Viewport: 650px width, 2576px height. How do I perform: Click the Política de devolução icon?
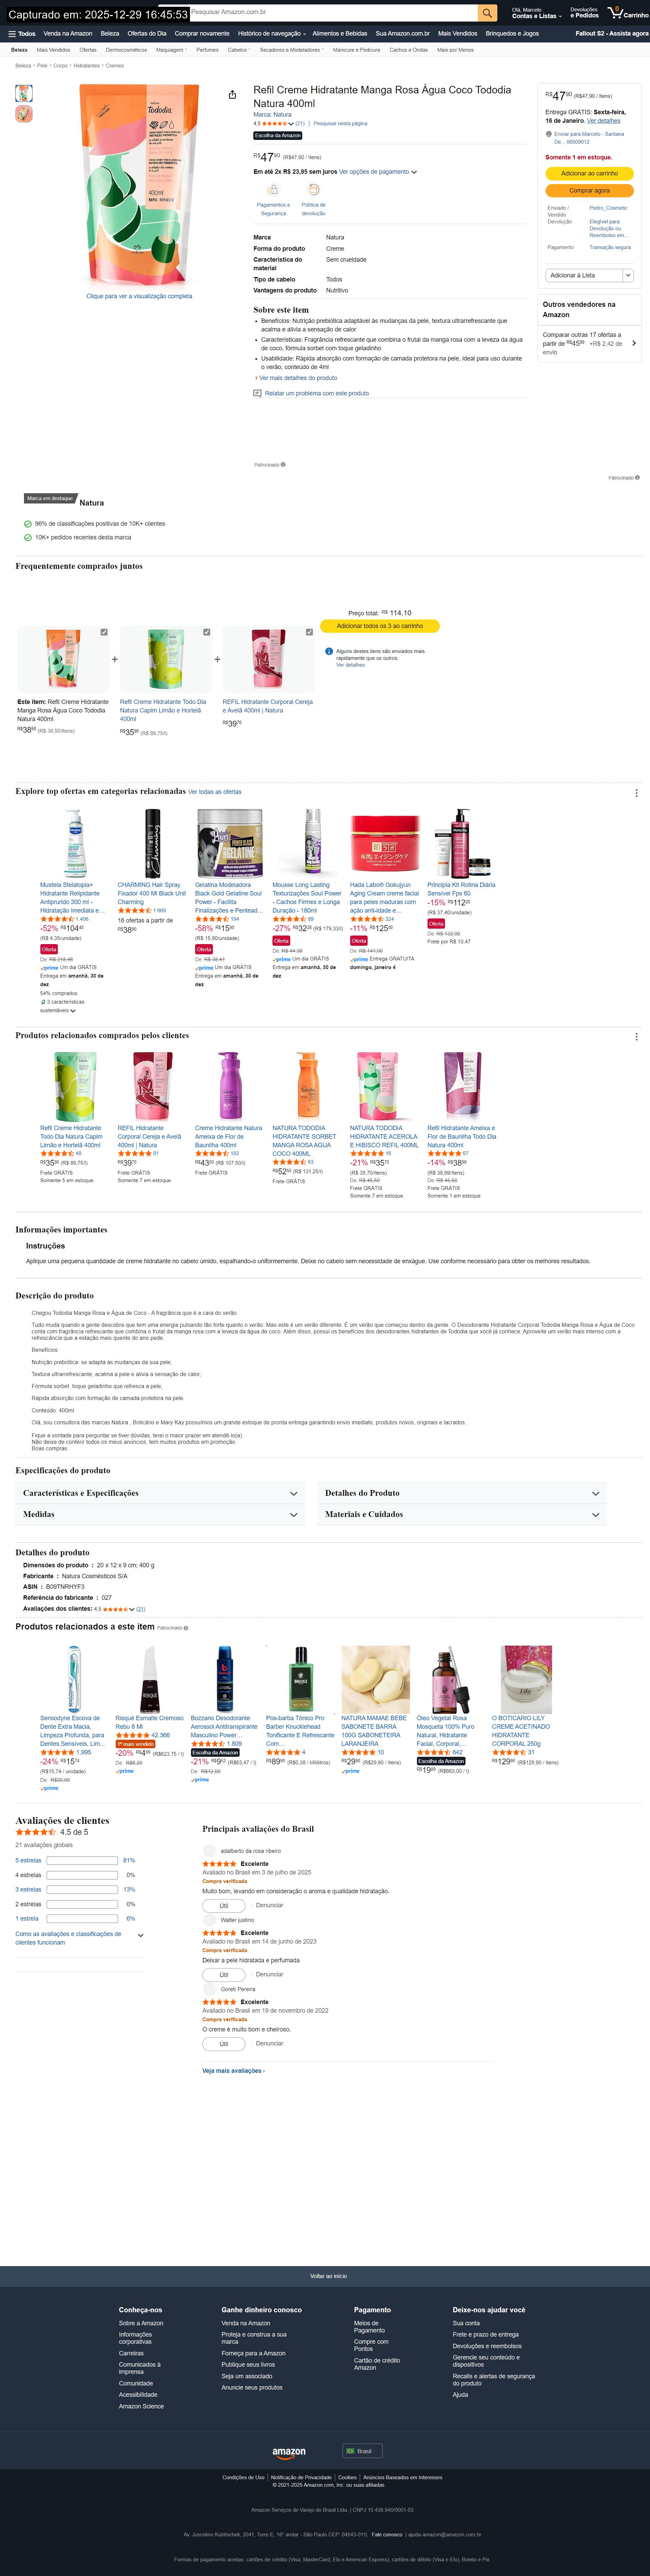pos(313,189)
